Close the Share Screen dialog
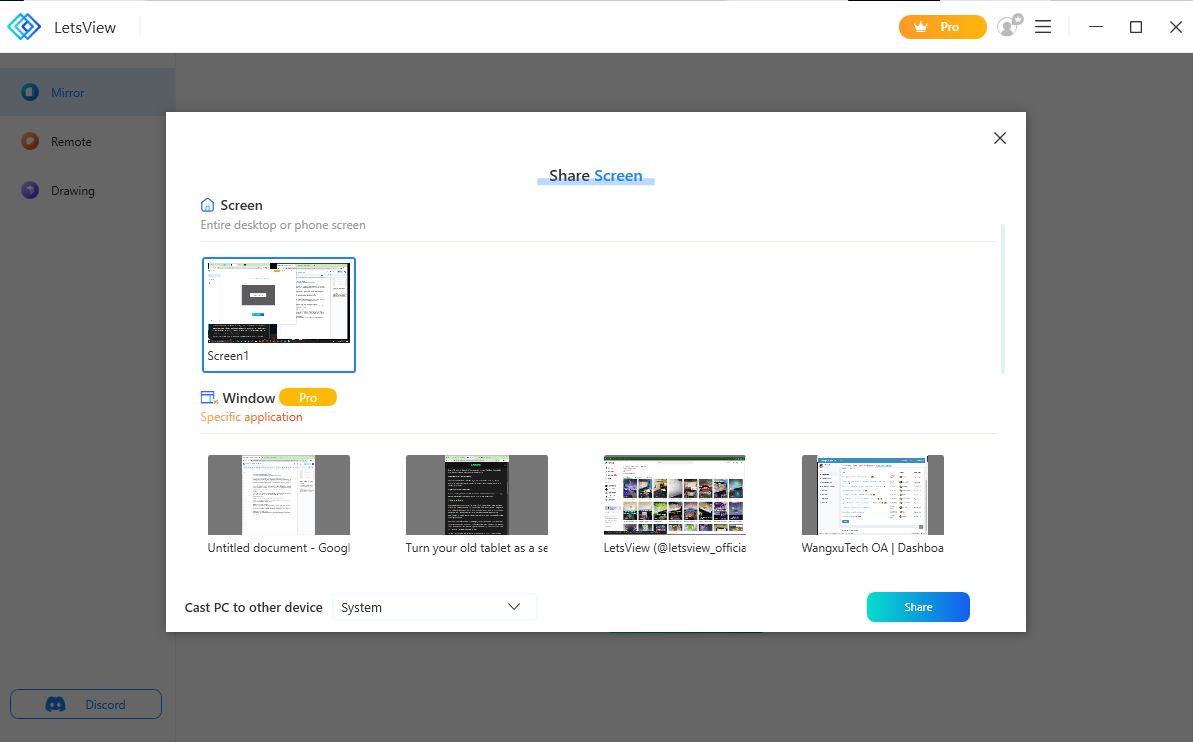Viewport: 1193px width, 742px height. [x=999, y=139]
